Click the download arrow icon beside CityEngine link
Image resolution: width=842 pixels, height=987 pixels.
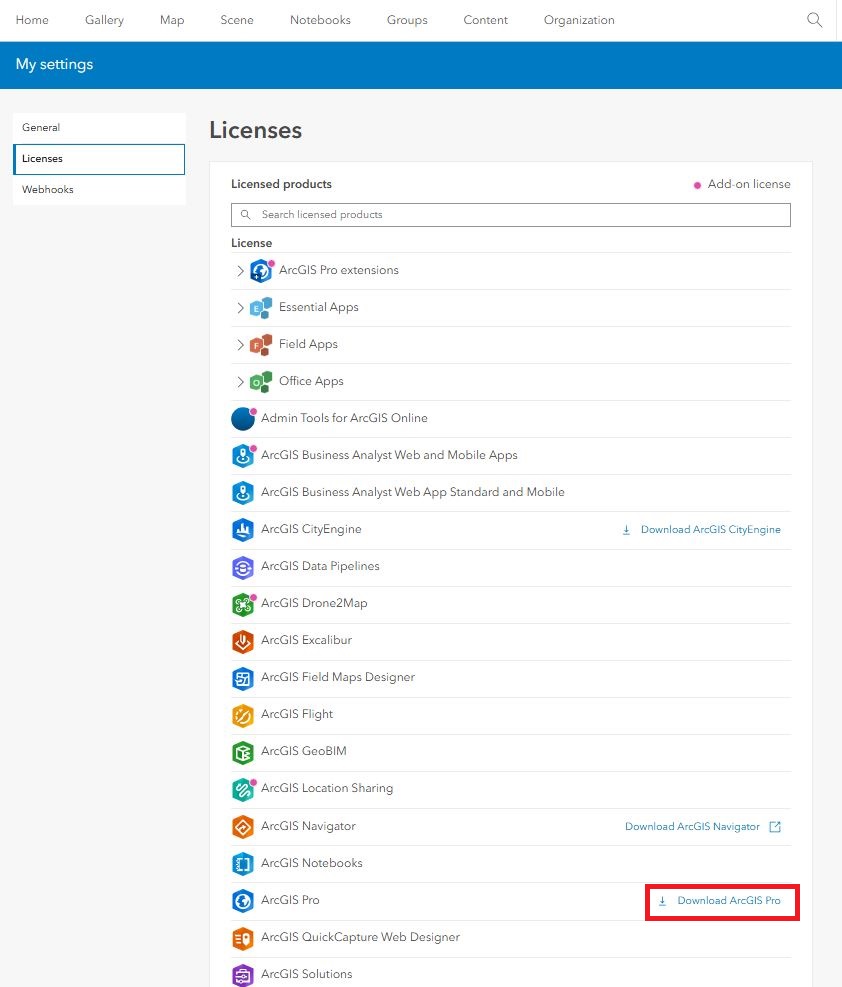[626, 530]
